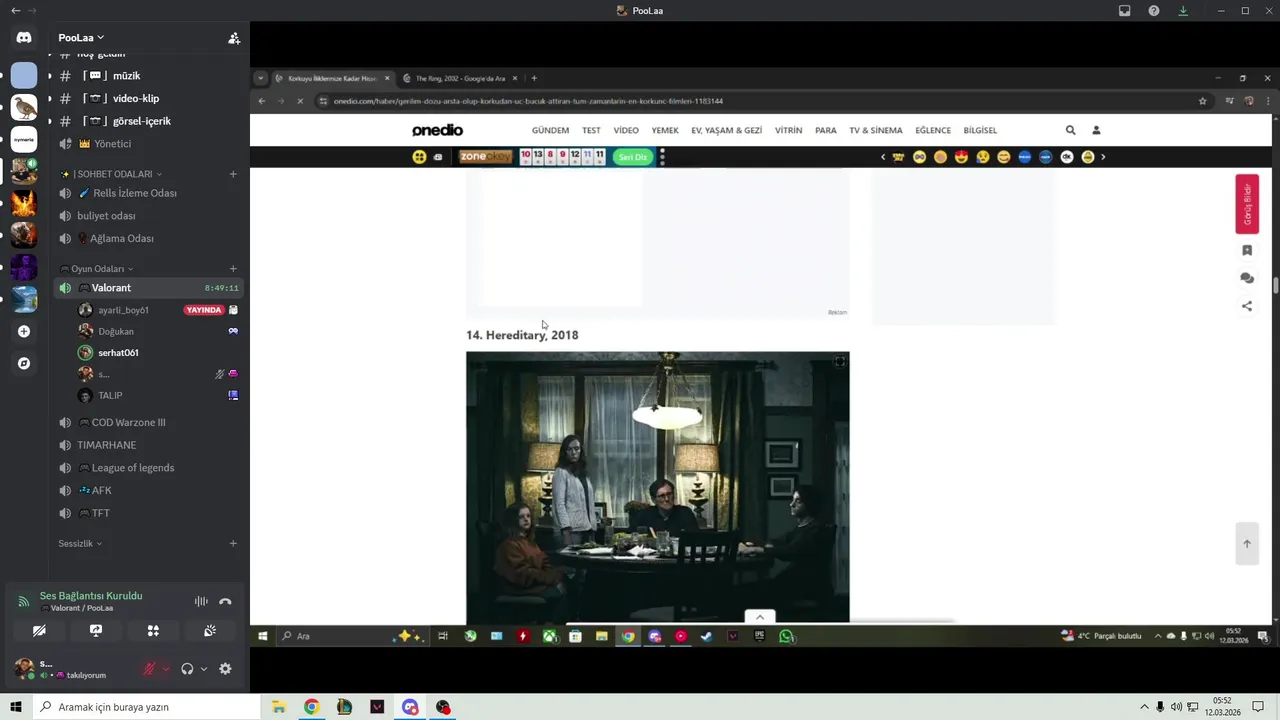1280x720 pixels.
Task: Bookmark page star in streamed Chrome
Action: click(x=1203, y=101)
